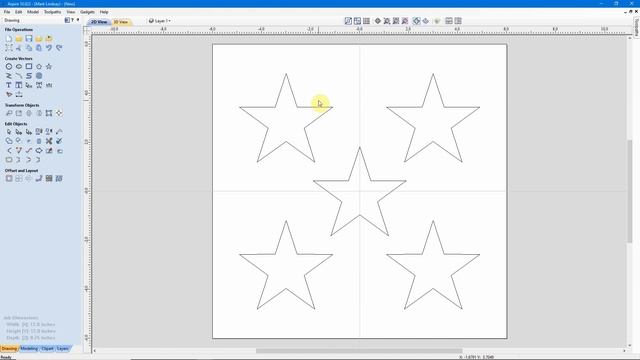Click the Measure tool in Edit Objects
Screen dimensions: 640x360
point(59,131)
